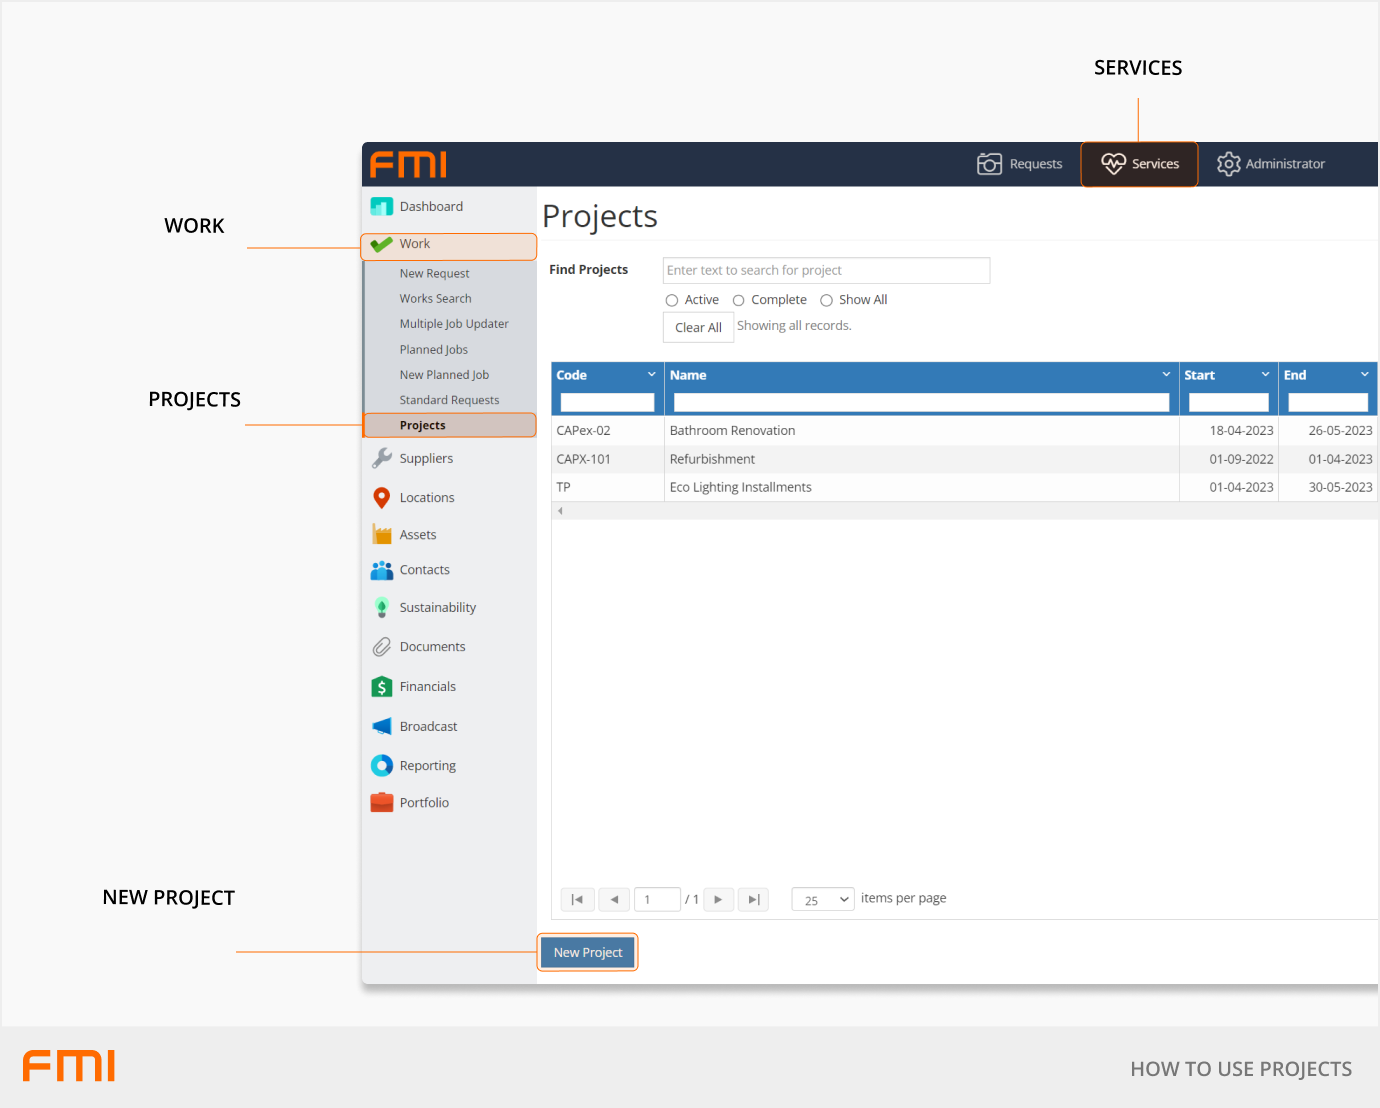Click the Broadcast megaphone icon
Image resolution: width=1380 pixels, height=1108 pixels.
coord(381,727)
